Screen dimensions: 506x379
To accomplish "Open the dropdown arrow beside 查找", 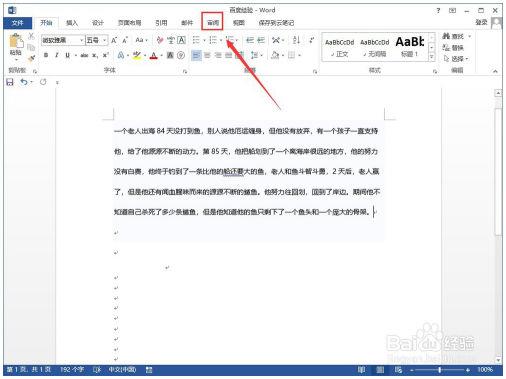I will (x=470, y=36).
